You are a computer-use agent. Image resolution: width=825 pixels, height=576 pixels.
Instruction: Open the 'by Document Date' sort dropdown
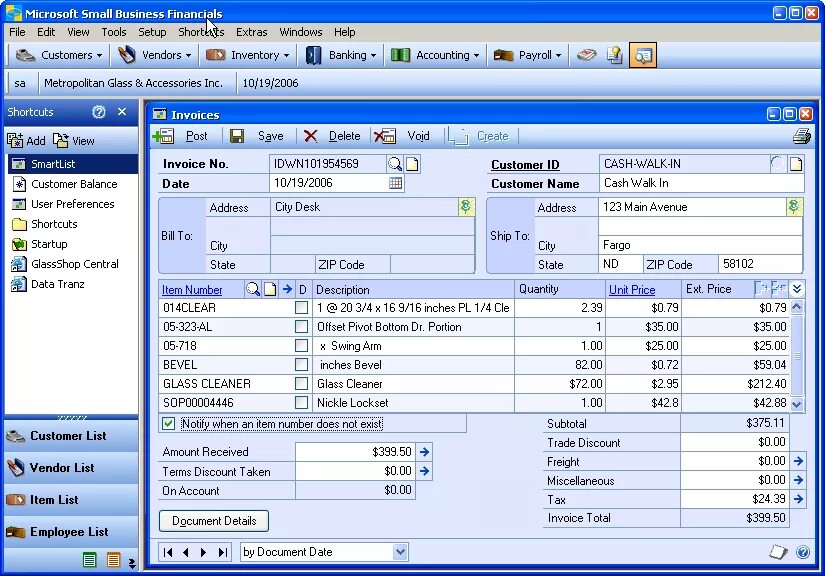pyautogui.click(x=400, y=552)
